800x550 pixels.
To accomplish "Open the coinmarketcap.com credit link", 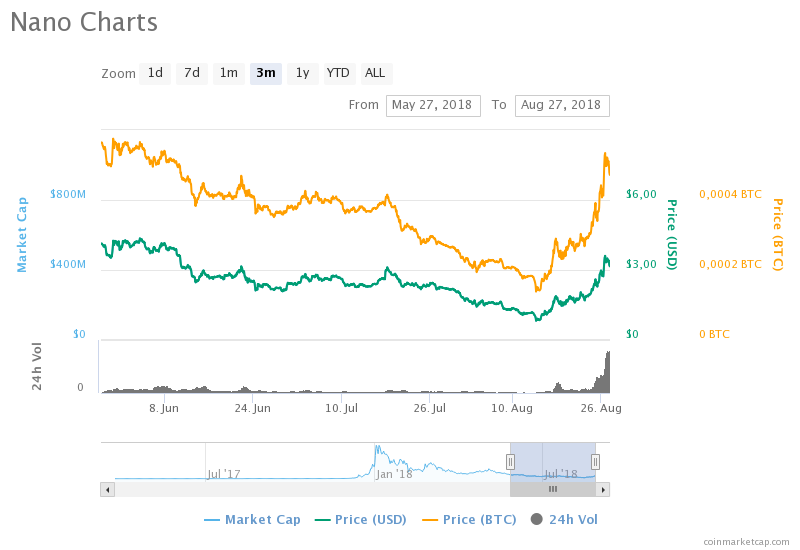I will click(746, 542).
